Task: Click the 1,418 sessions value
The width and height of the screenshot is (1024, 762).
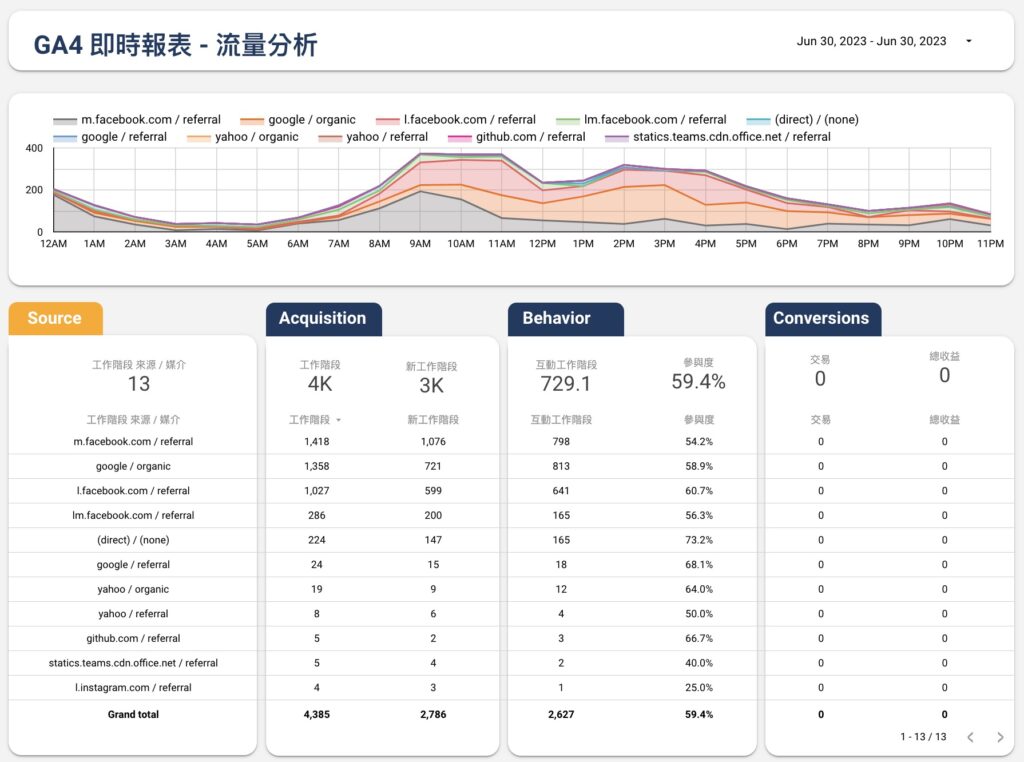Action: point(317,441)
